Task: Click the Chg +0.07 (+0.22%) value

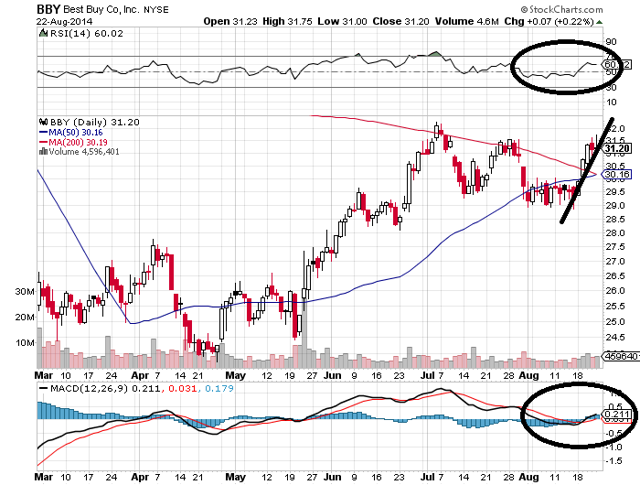Action: pos(549,21)
